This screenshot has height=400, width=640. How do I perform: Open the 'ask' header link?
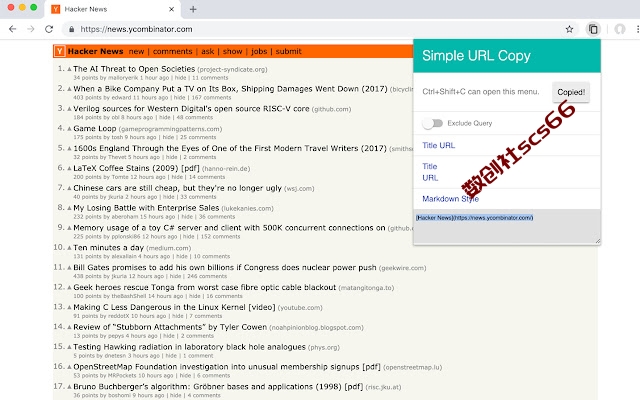pos(207,51)
